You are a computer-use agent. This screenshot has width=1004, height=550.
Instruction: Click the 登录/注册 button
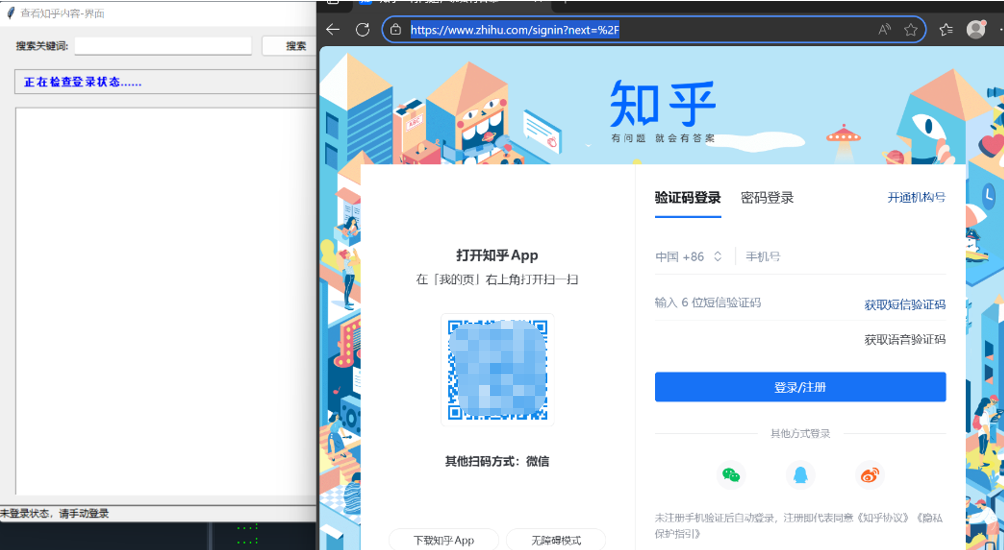coord(800,387)
